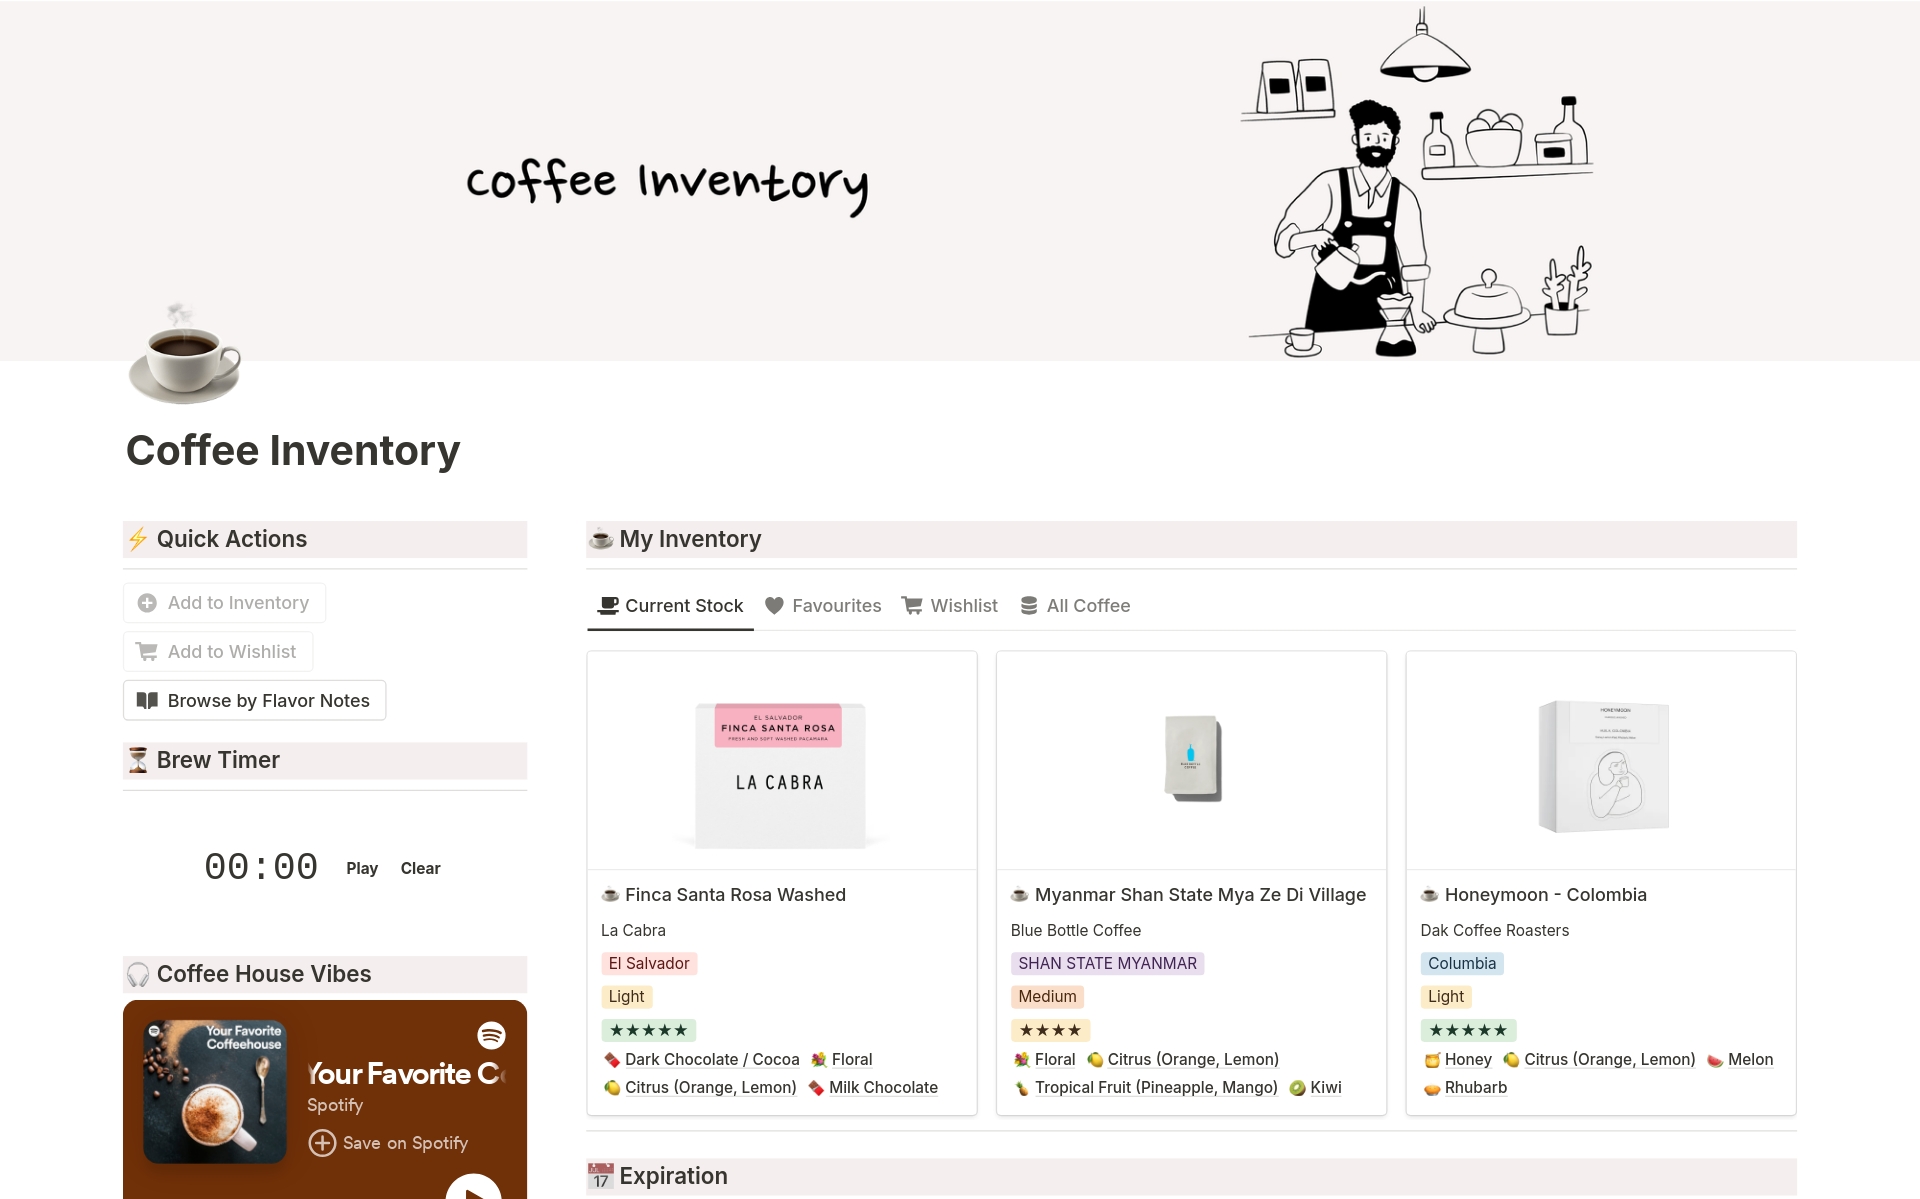Click the Wishlist cart icon

pyautogui.click(x=913, y=605)
